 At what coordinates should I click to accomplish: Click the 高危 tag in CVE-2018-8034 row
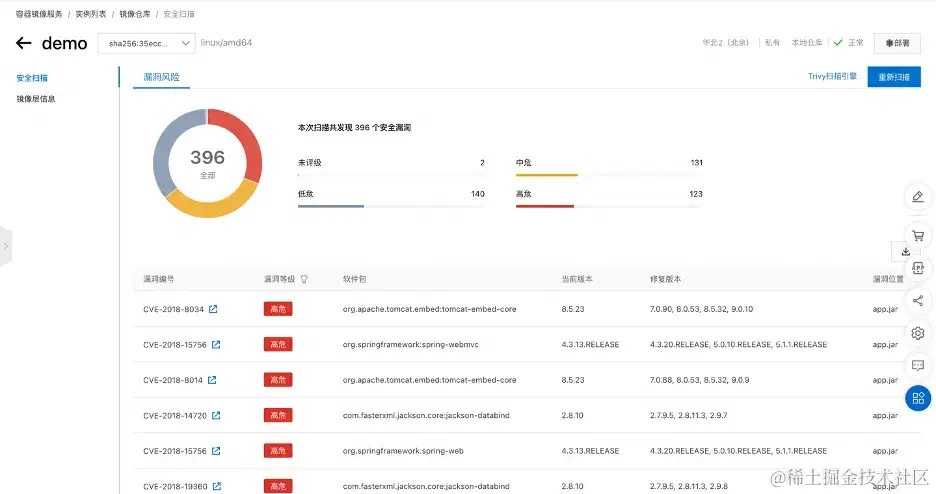point(278,309)
